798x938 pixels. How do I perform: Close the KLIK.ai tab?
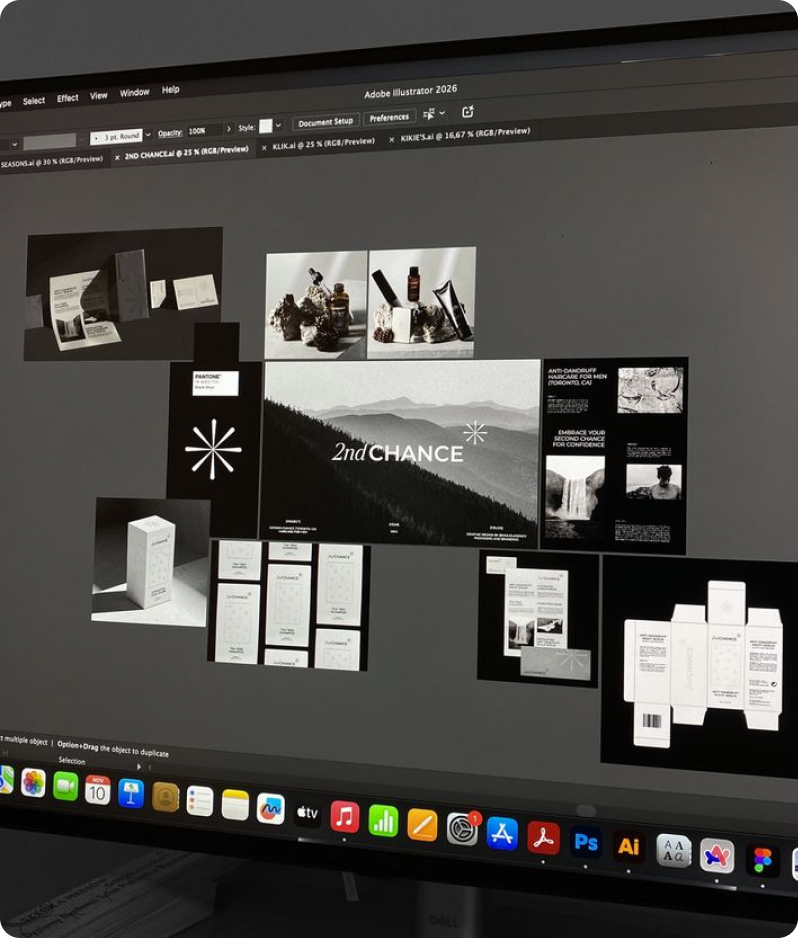264,147
